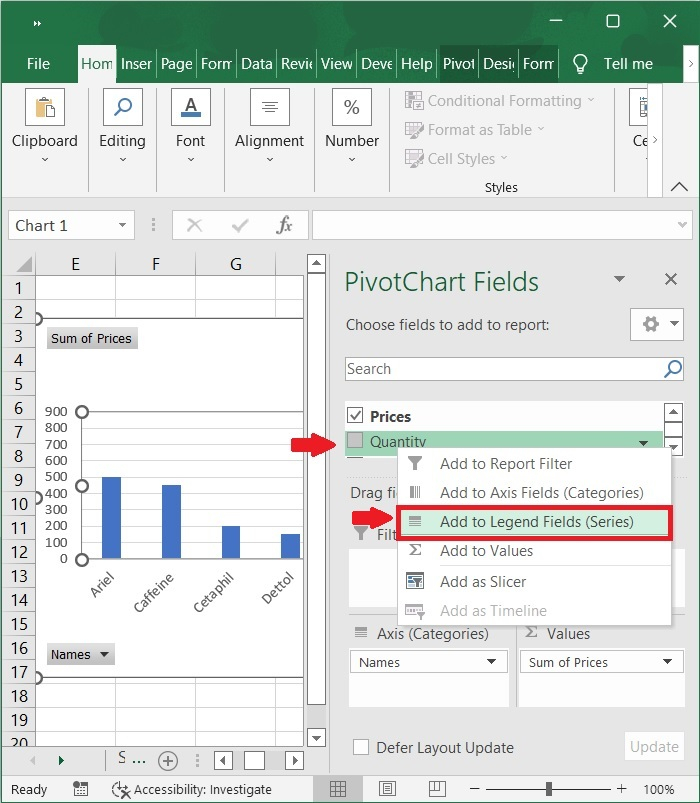Close the PivotChart Fields pane
The height and width of the screenshot is (803, 700).
(671, 279)
